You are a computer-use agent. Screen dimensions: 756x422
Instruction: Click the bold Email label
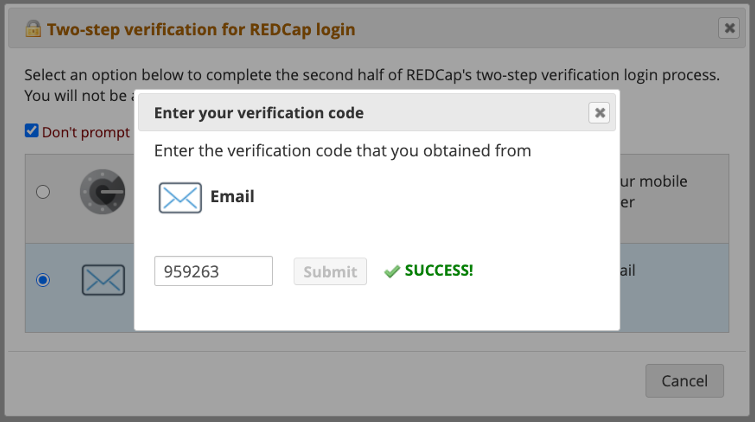point(232,197)
